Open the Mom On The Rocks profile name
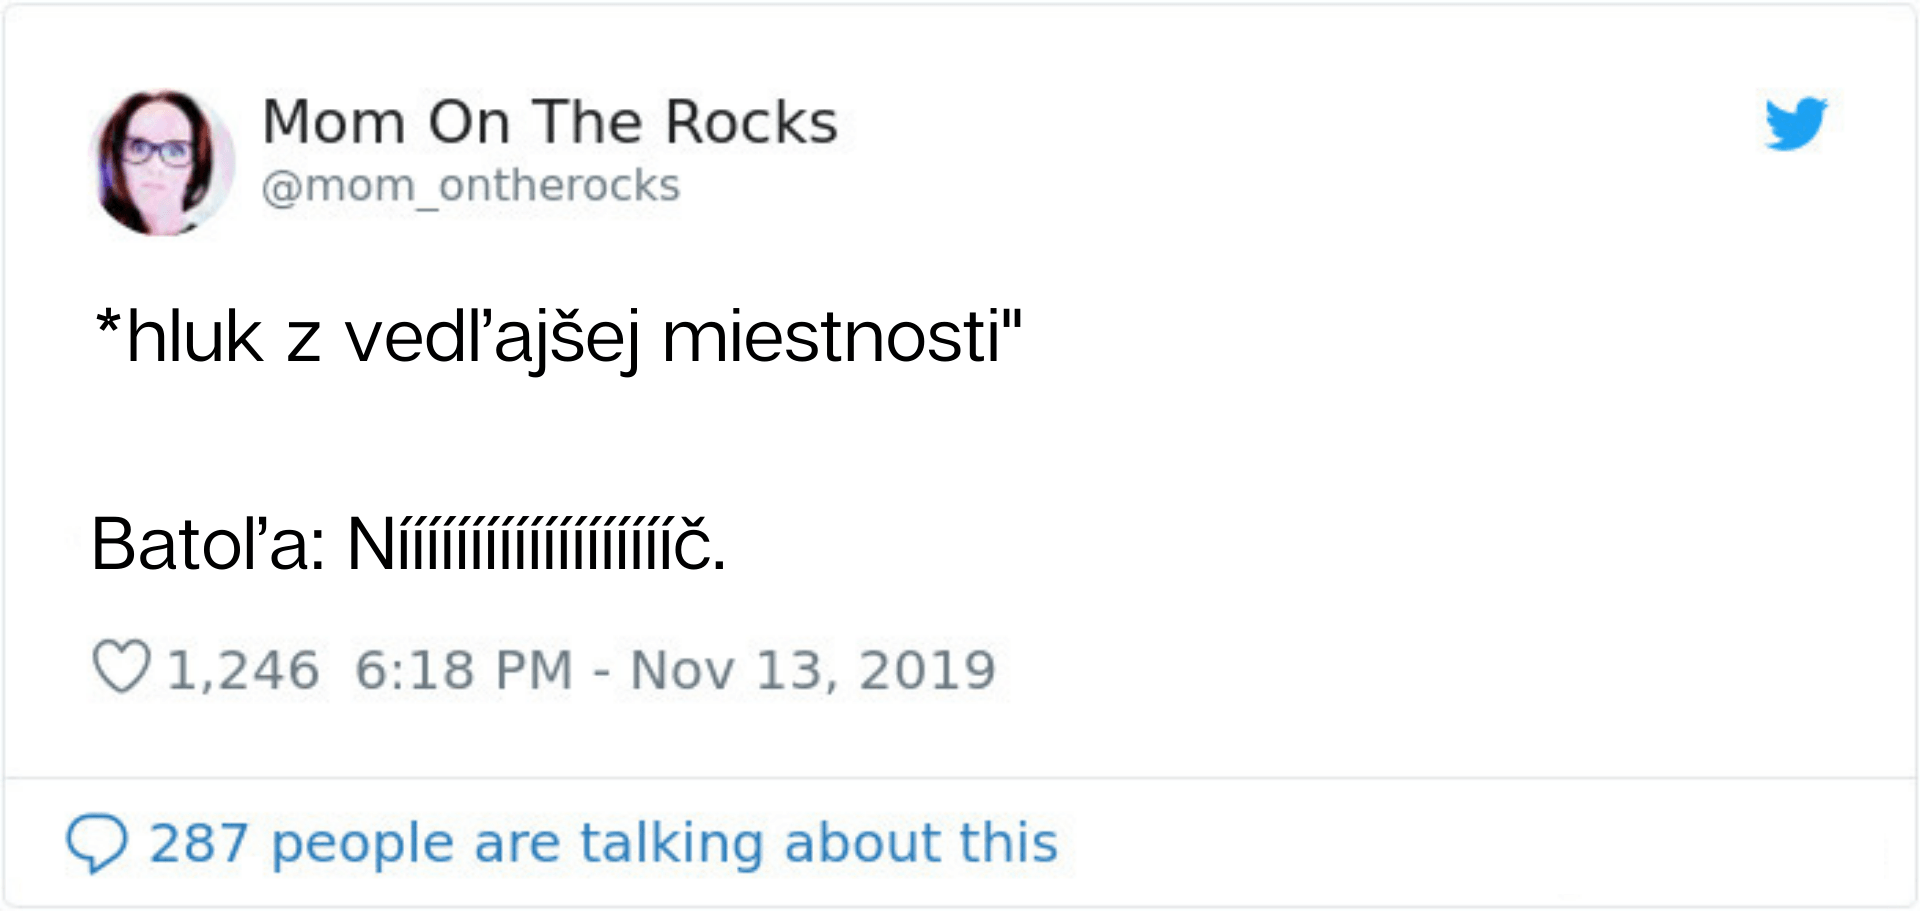 coord(549,122)
